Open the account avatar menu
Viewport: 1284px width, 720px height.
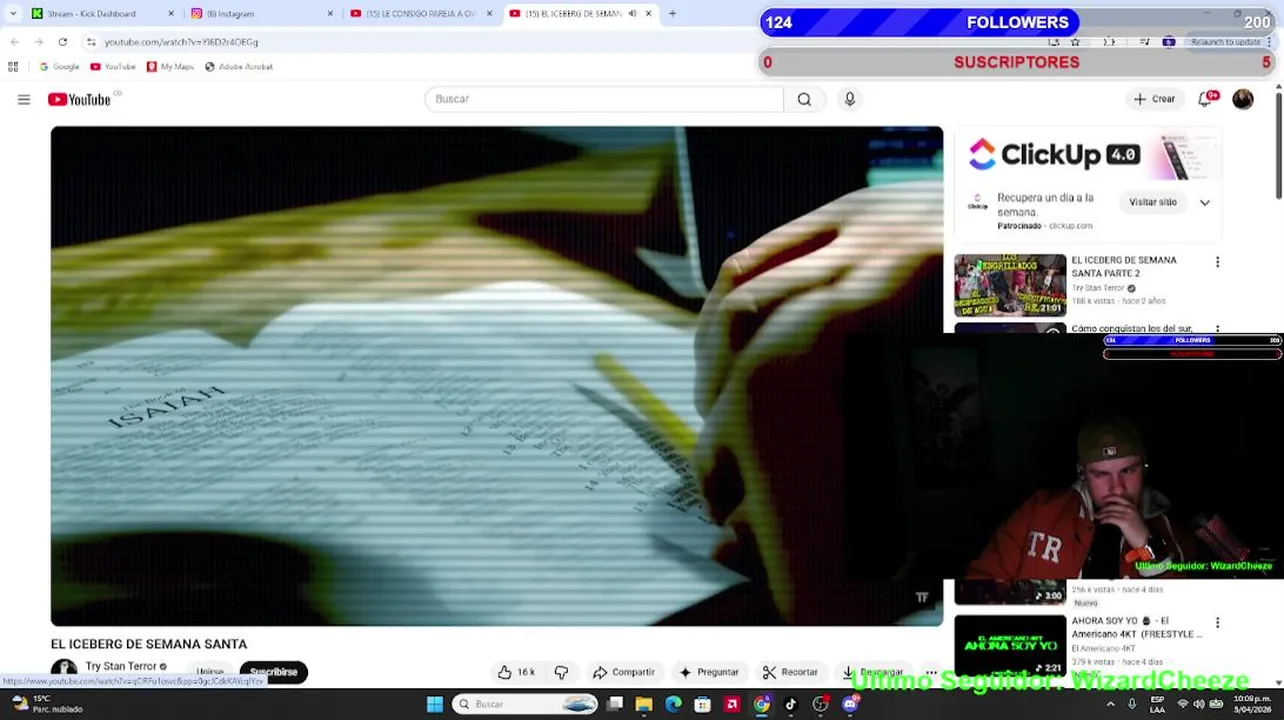[x=1243, y=99]
